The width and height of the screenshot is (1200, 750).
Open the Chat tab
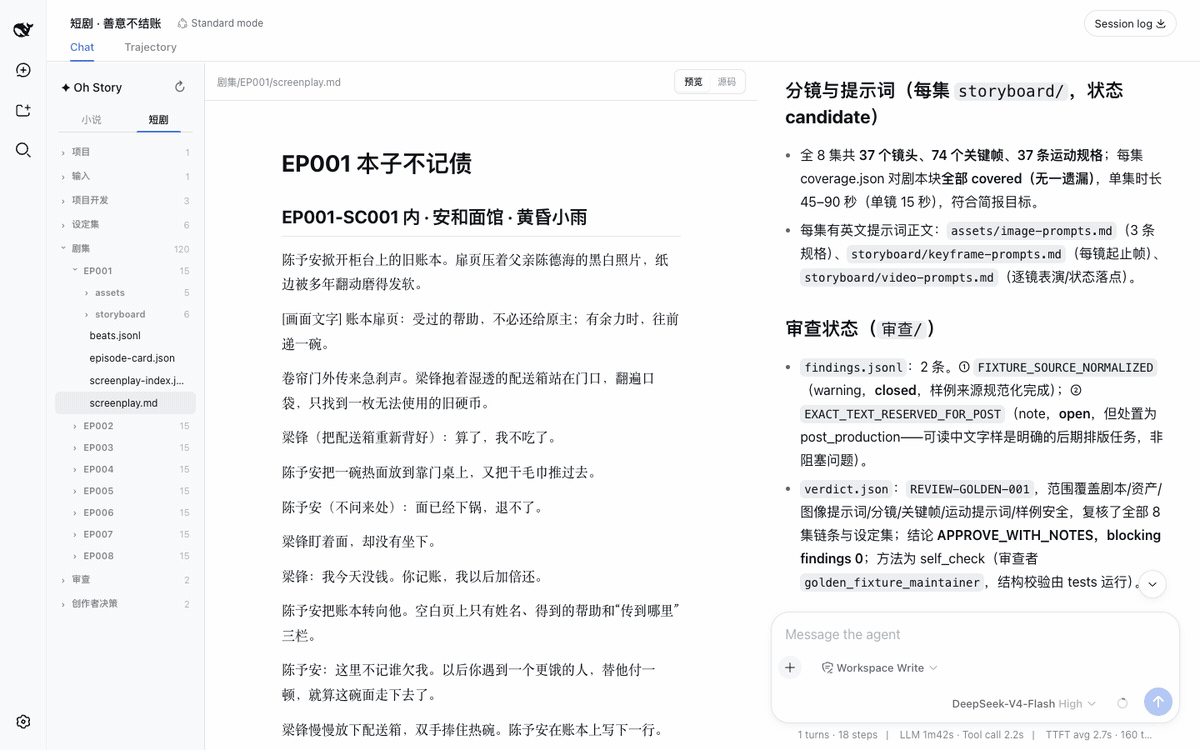[82, 47]
